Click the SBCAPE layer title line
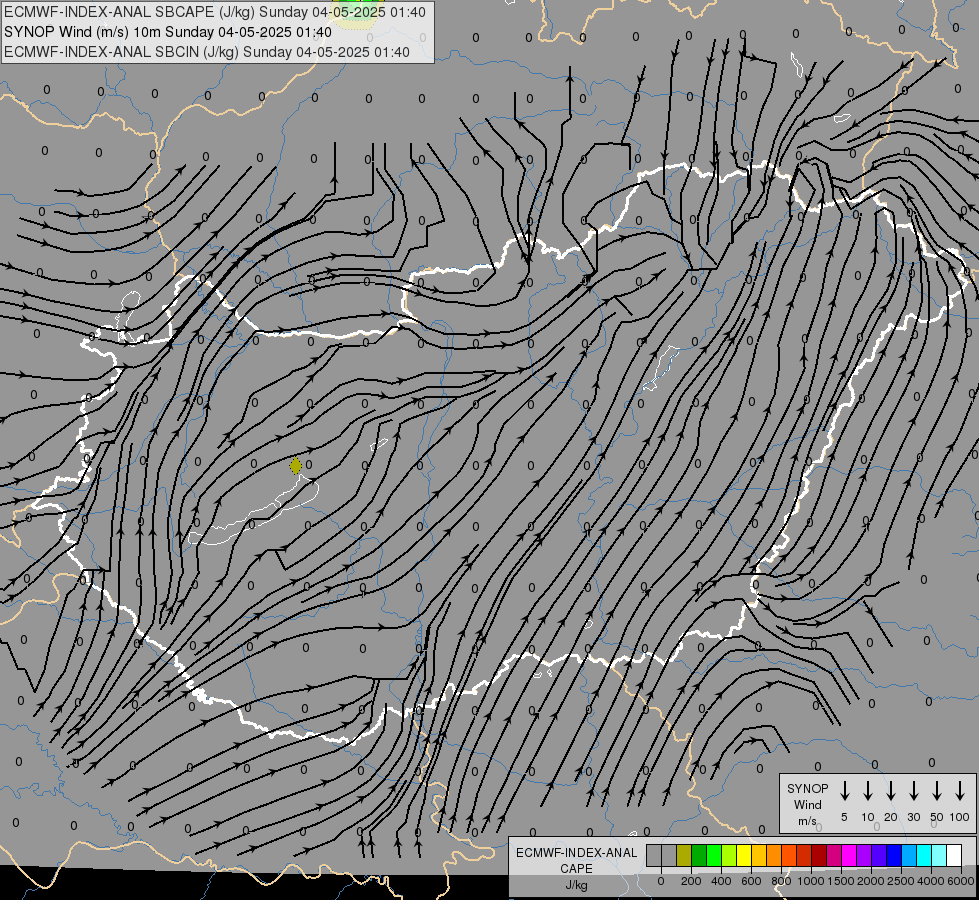Screen dimensions: 979x900 pos(215,12)
